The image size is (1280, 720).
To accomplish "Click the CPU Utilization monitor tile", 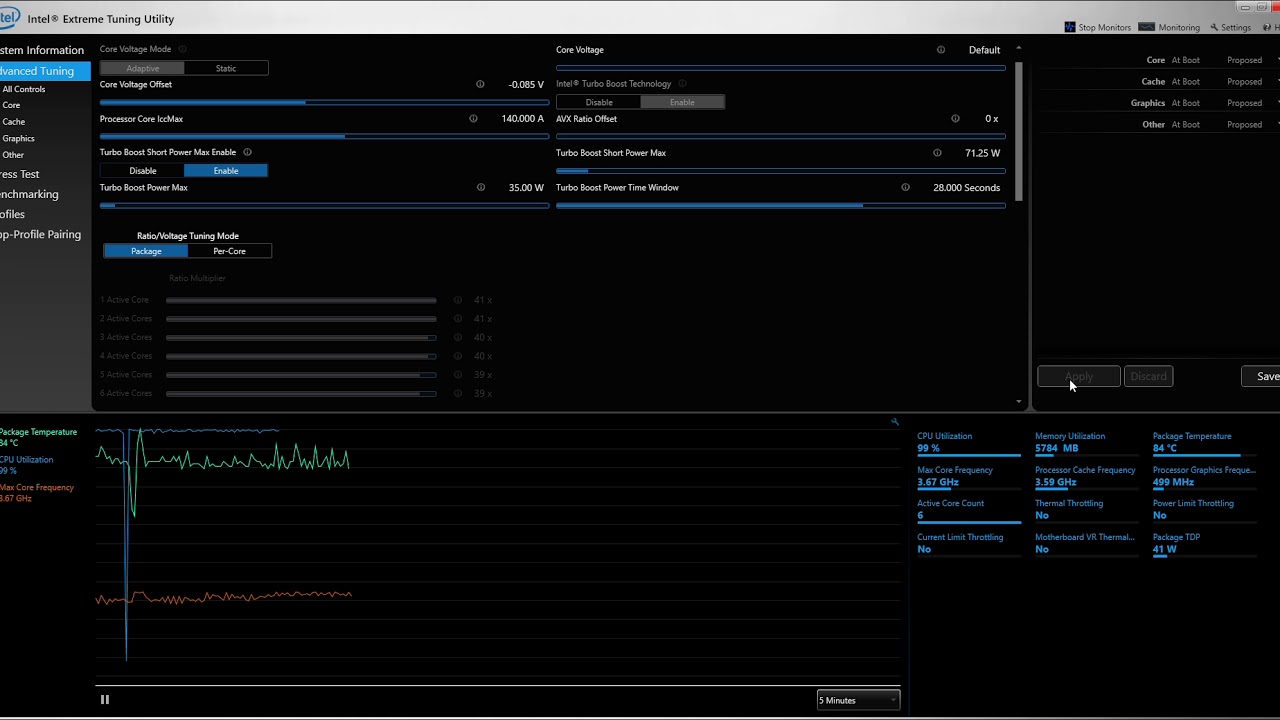I will click(968, 443).
